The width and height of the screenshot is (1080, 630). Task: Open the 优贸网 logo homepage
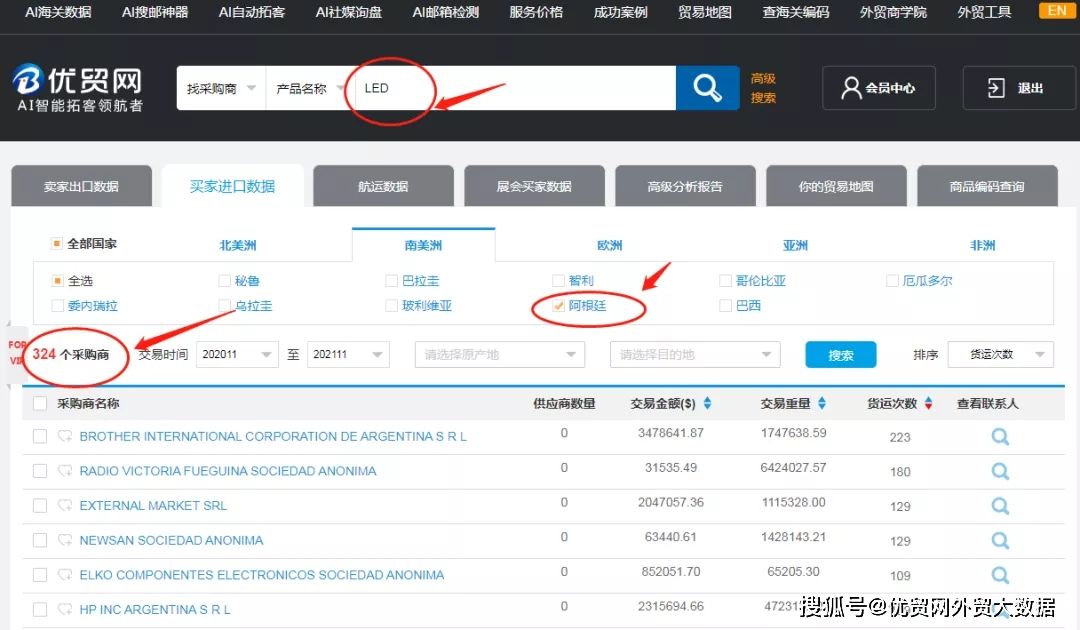(x=77, y=88)
